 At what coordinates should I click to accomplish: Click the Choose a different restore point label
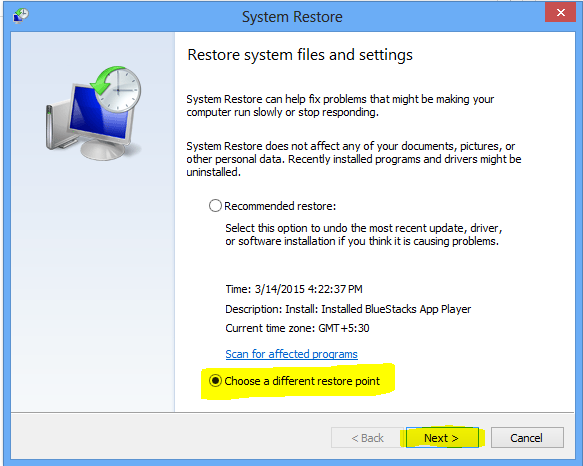tap(302, 381)
